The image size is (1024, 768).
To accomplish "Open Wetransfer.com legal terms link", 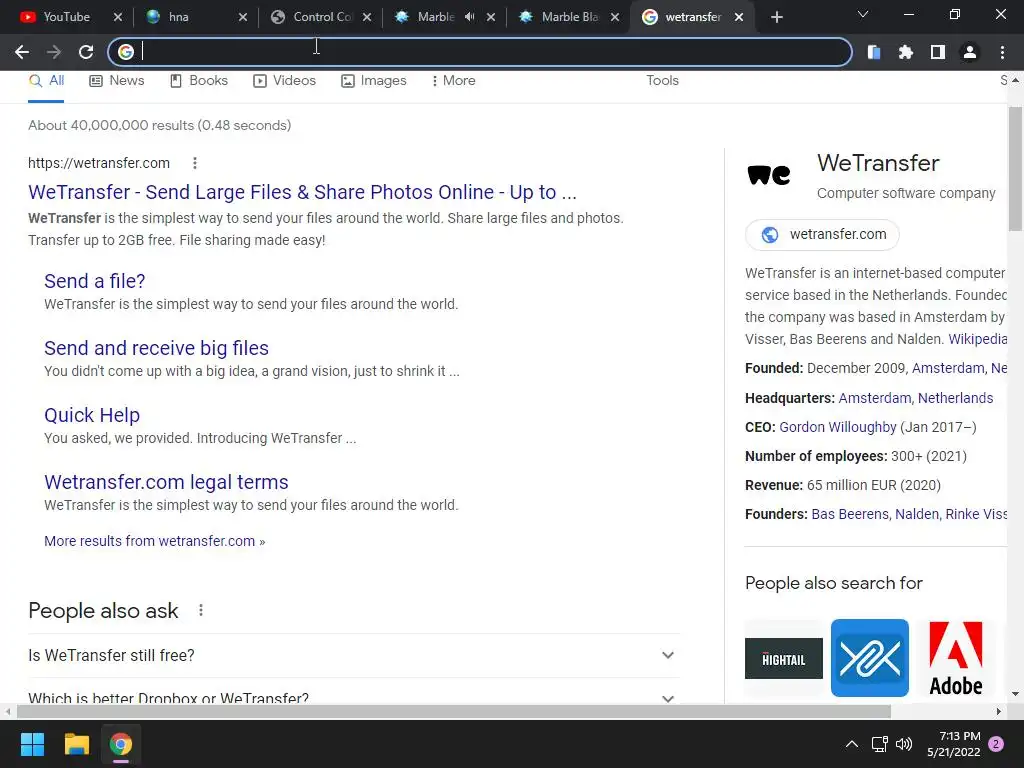I will tap(166, 482).
